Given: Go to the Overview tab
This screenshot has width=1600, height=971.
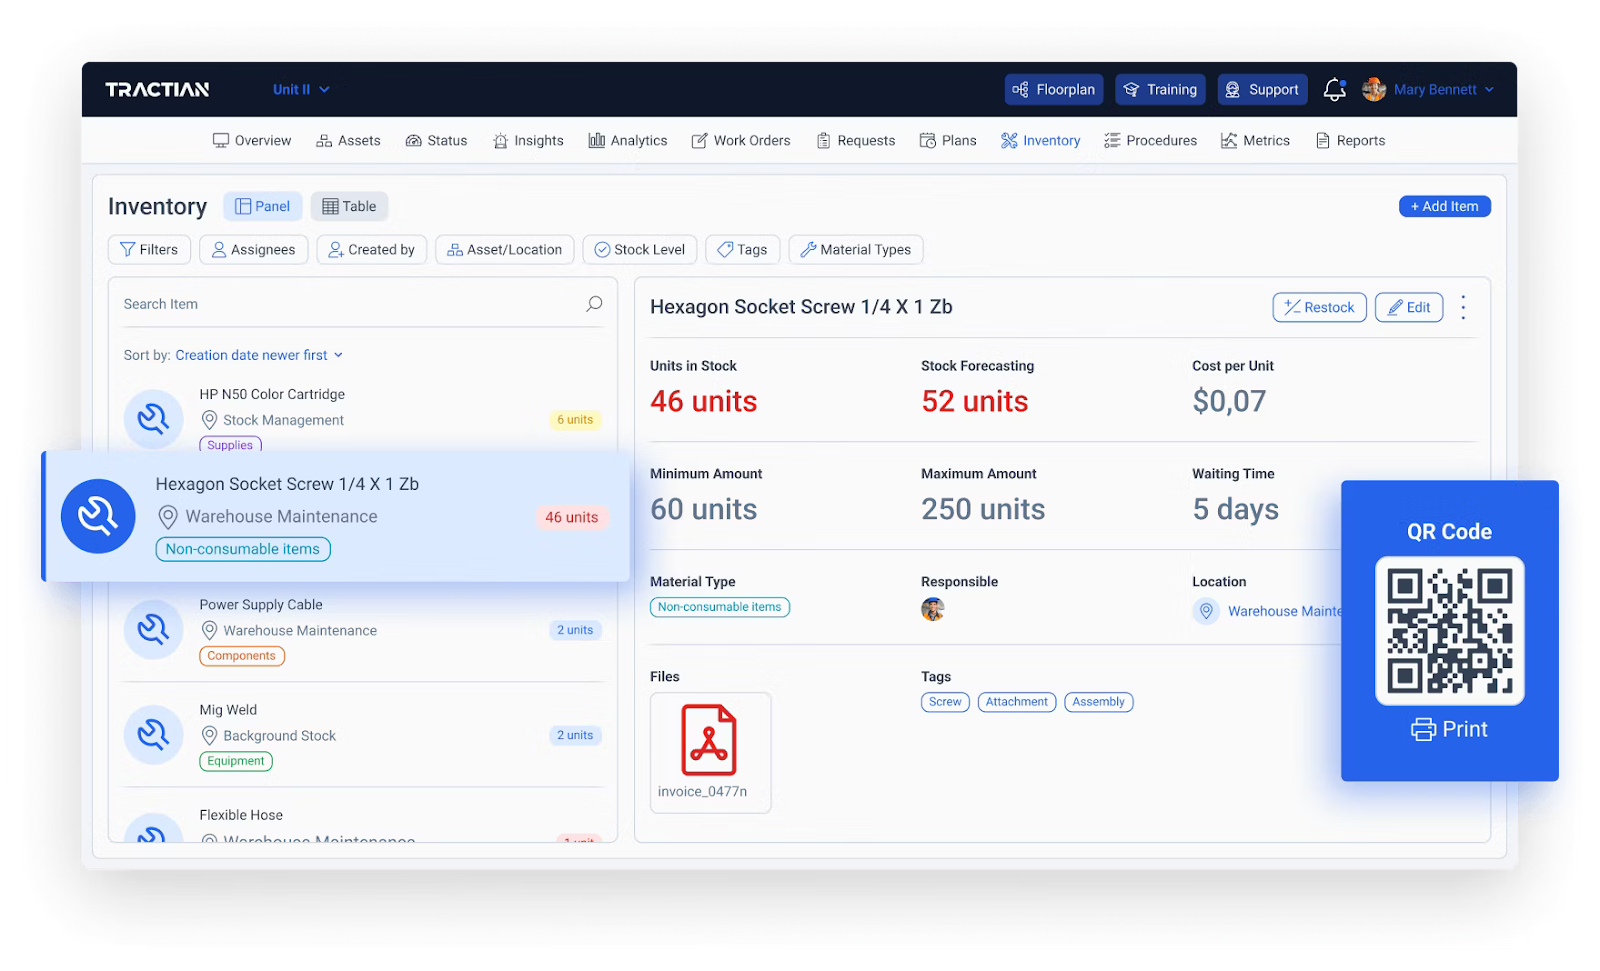Looking at the screenshot, I should [252, 141].
